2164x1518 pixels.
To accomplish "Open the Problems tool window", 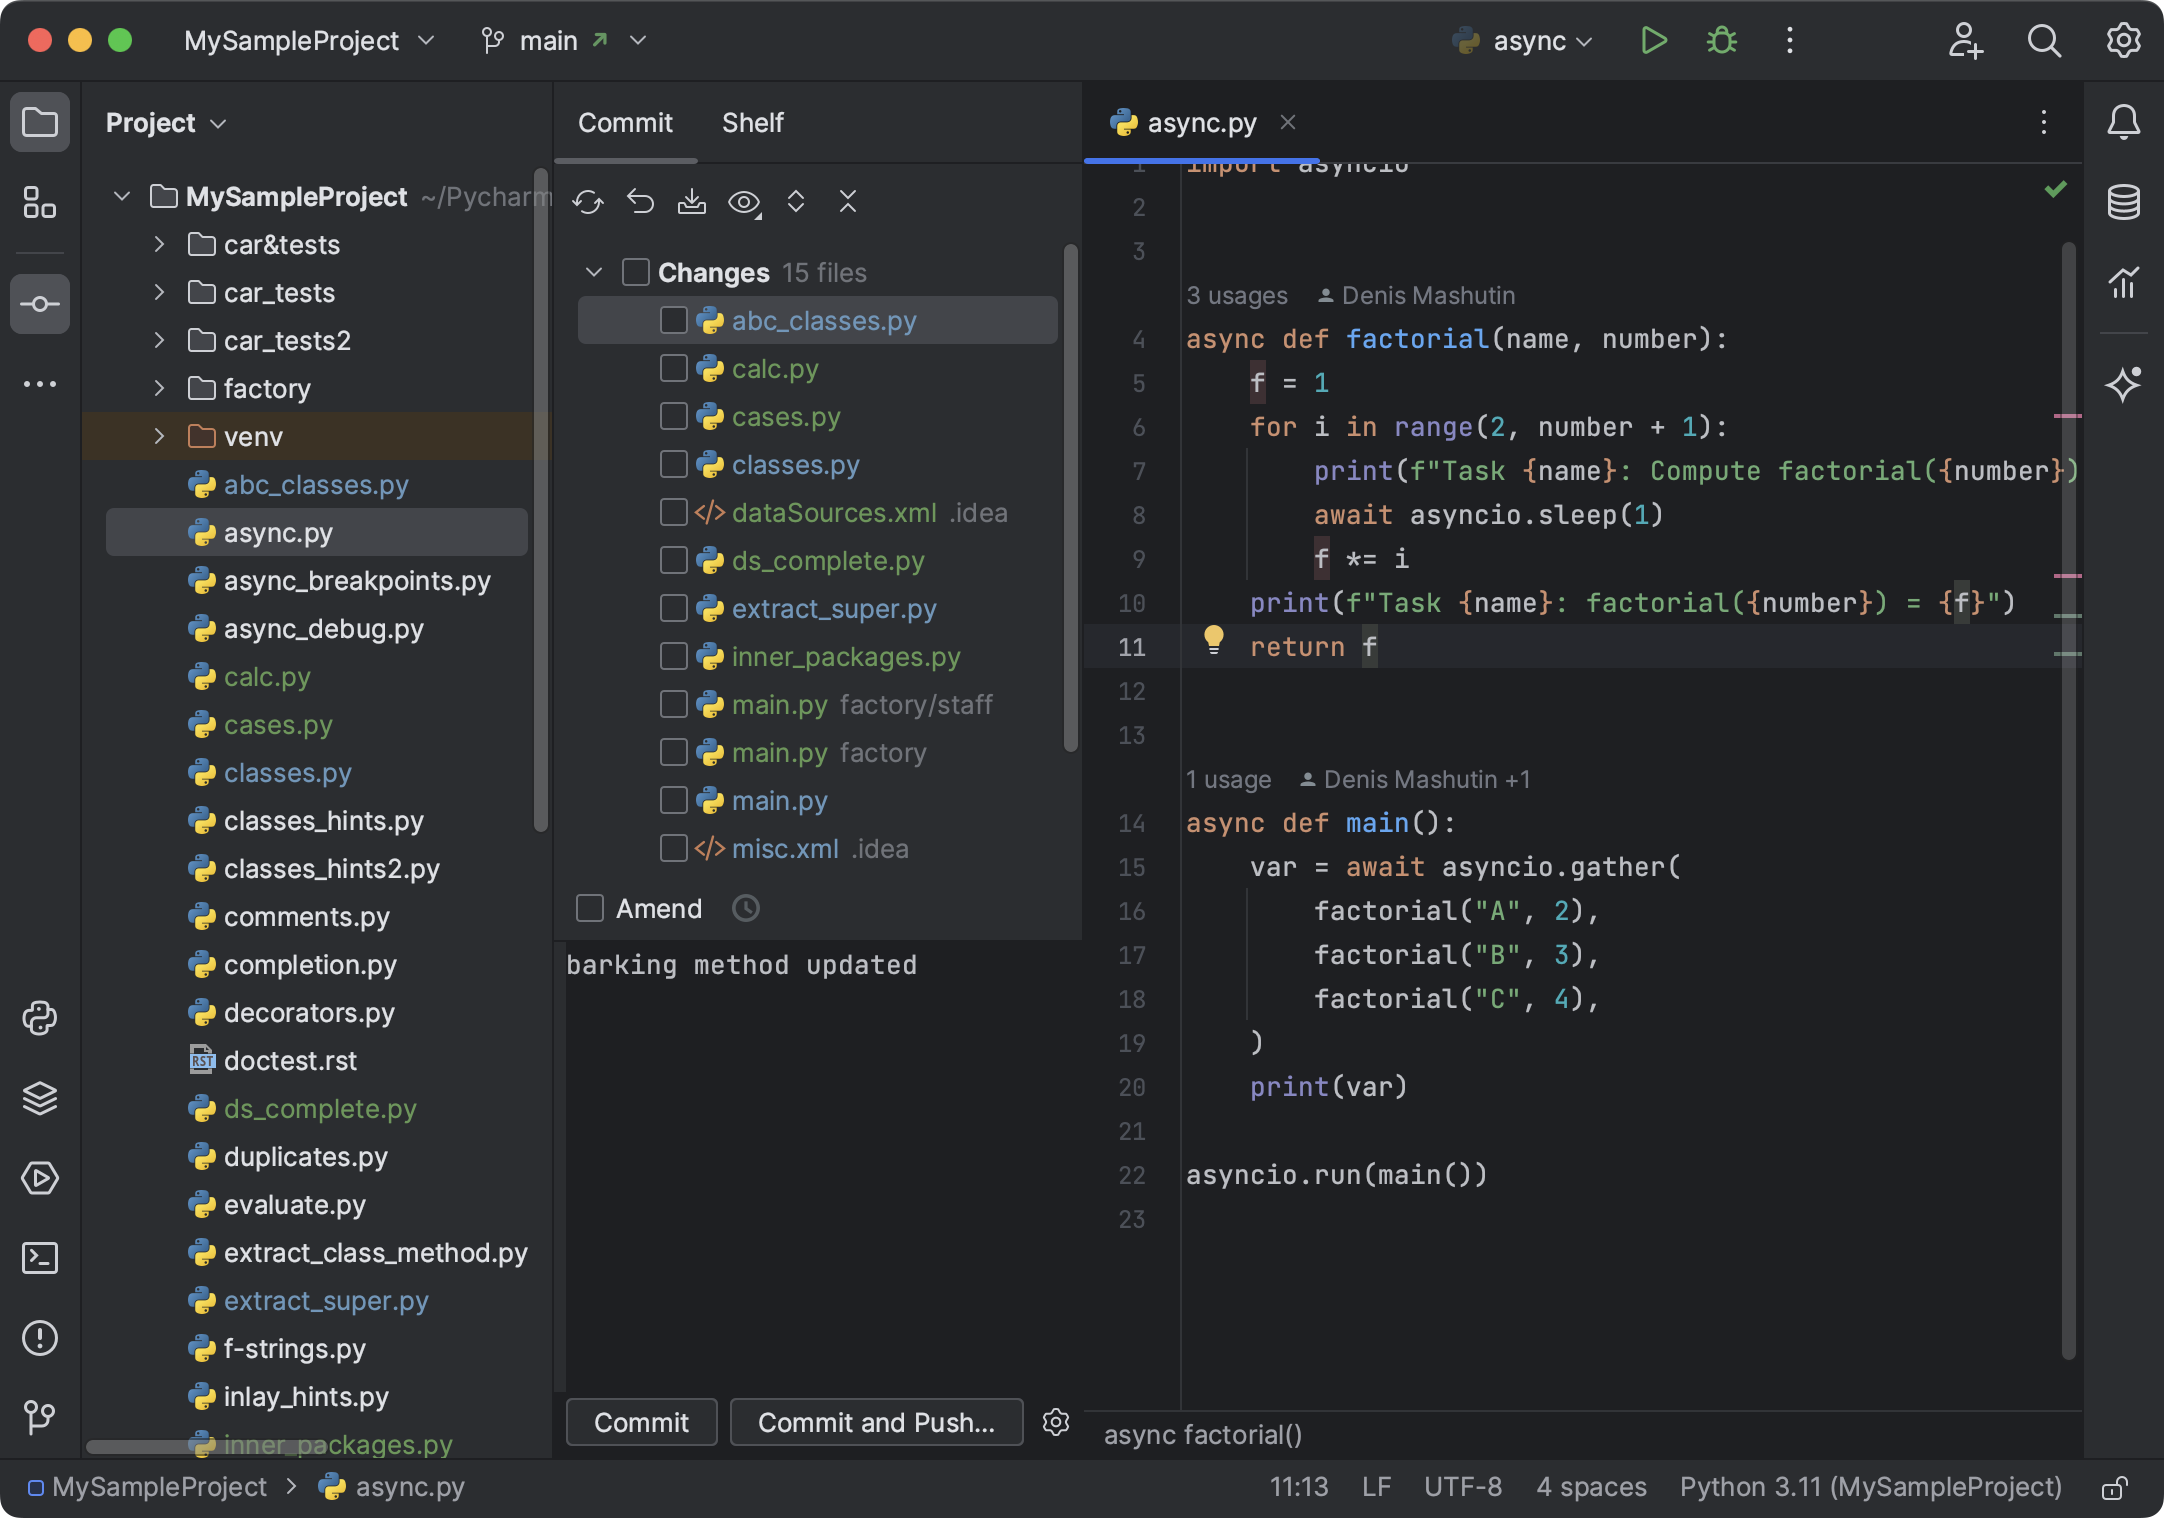I will [x=40, y=1339].
